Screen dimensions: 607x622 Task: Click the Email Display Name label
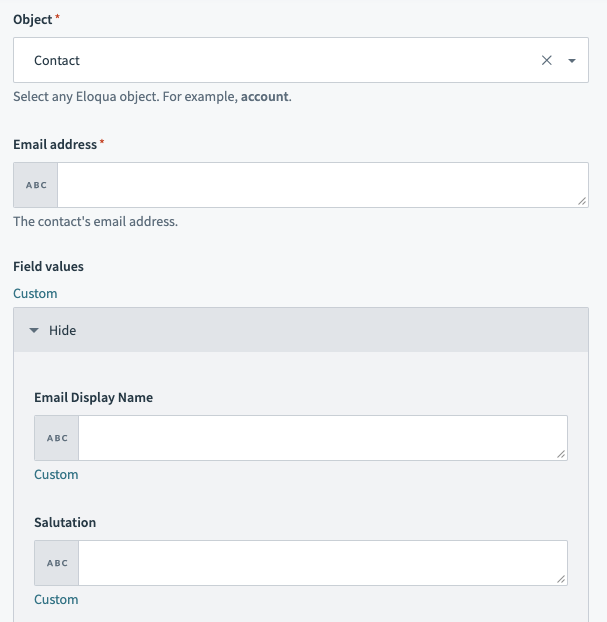coord(93,397)
